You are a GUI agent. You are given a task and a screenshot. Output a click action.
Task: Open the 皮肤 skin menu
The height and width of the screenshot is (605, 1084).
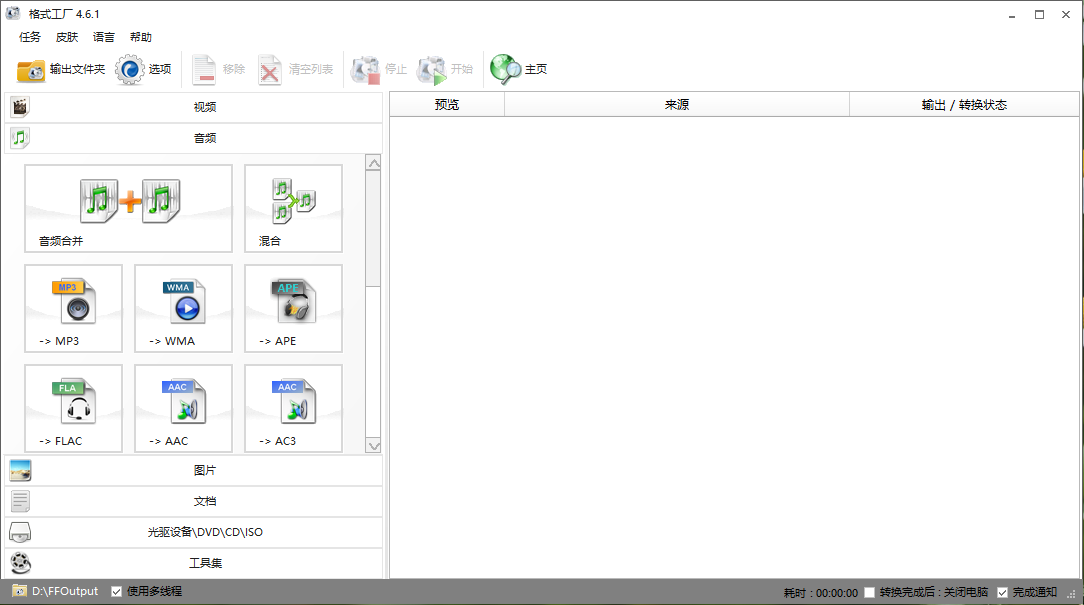pyautogui.click(x=67, y=37)
